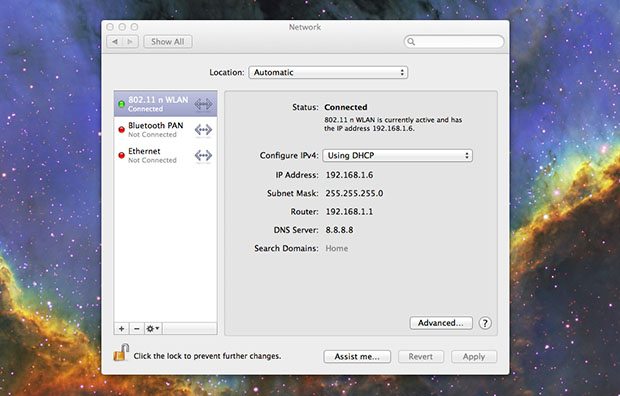Click Bluetooth PAN red status indicator
Viewport: 620px width, 396px height.
click(121, 130)
